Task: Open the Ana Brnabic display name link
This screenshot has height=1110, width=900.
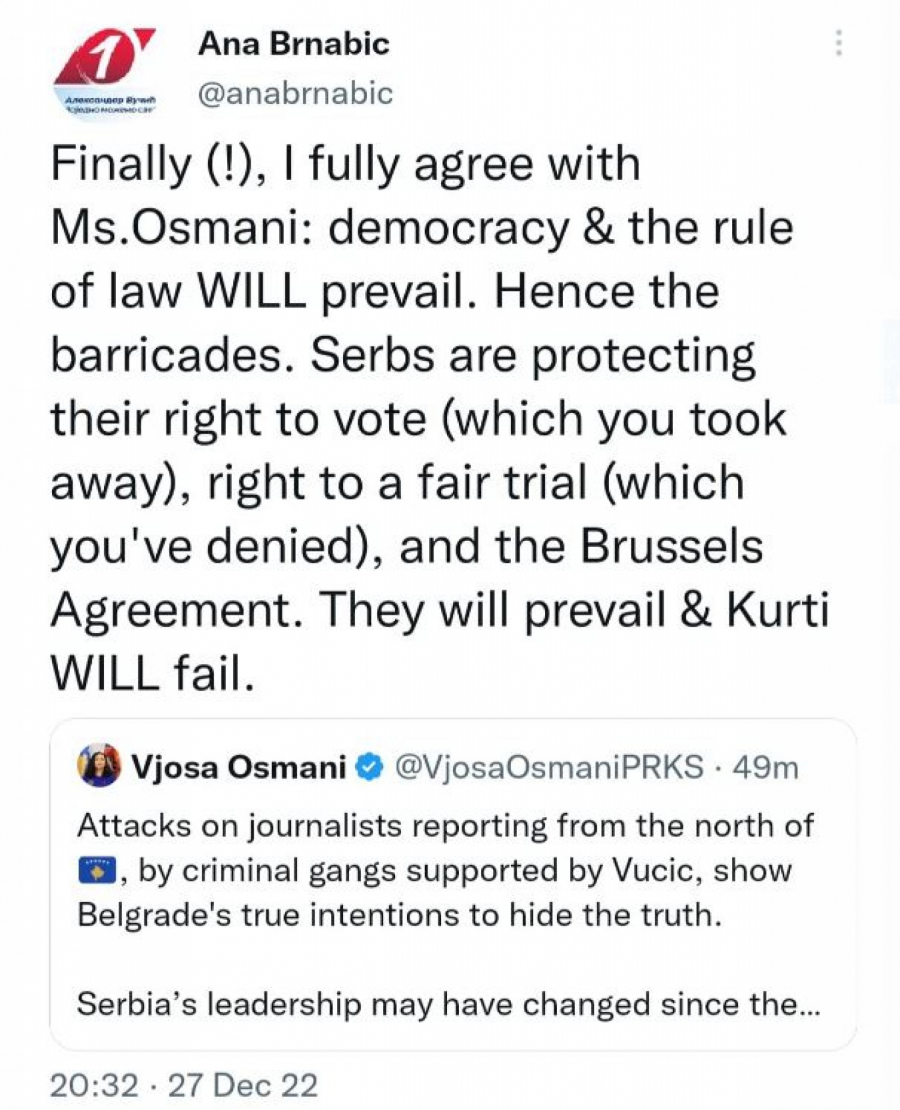Action: point(293,43)
